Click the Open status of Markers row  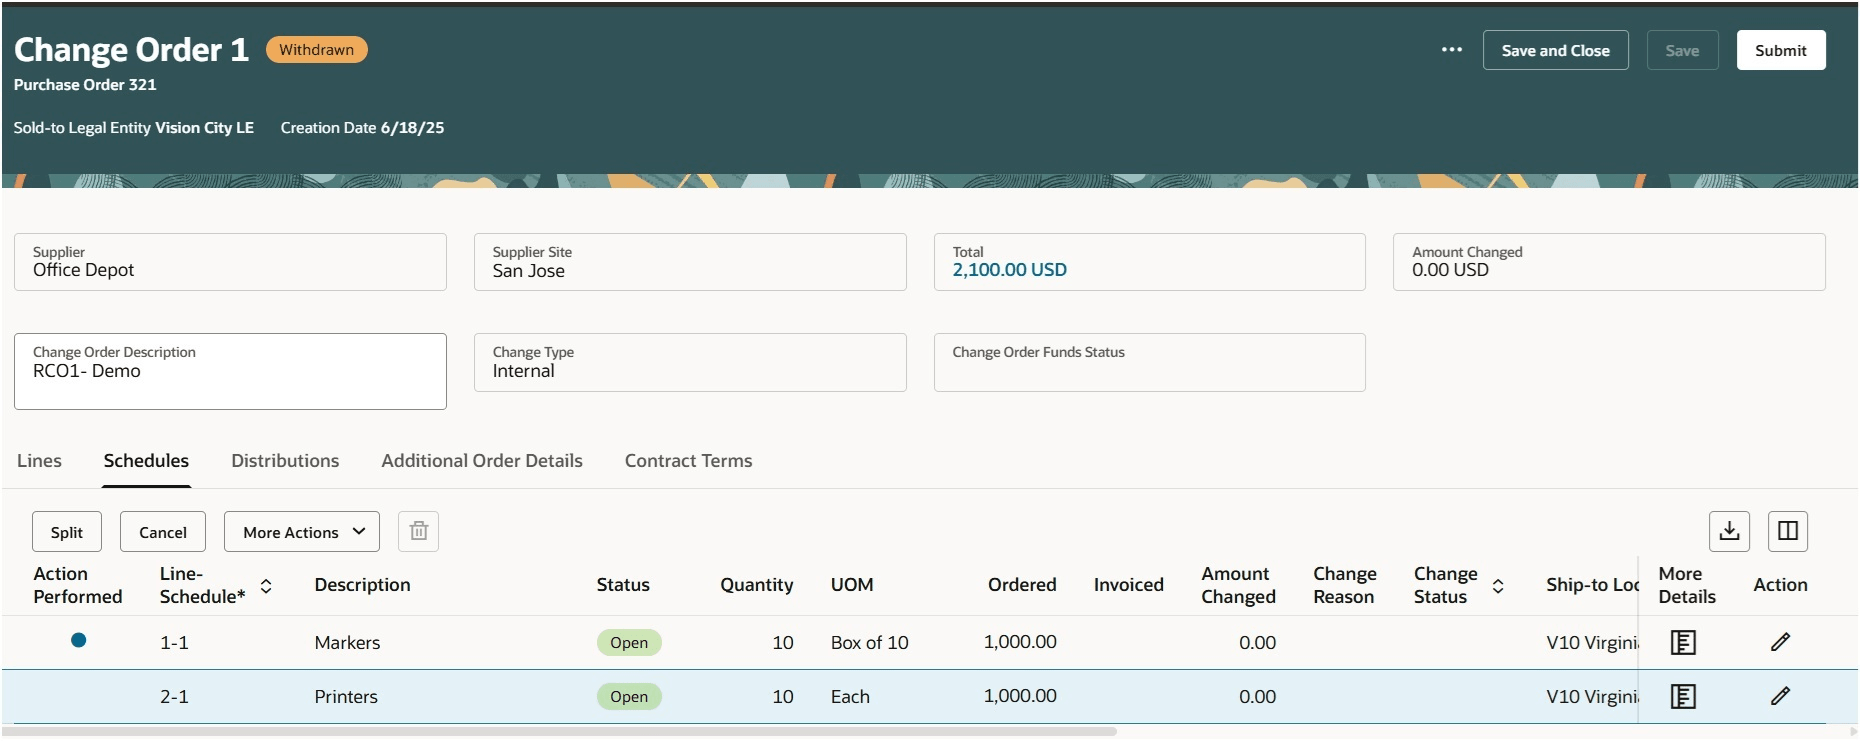[629, 642]
